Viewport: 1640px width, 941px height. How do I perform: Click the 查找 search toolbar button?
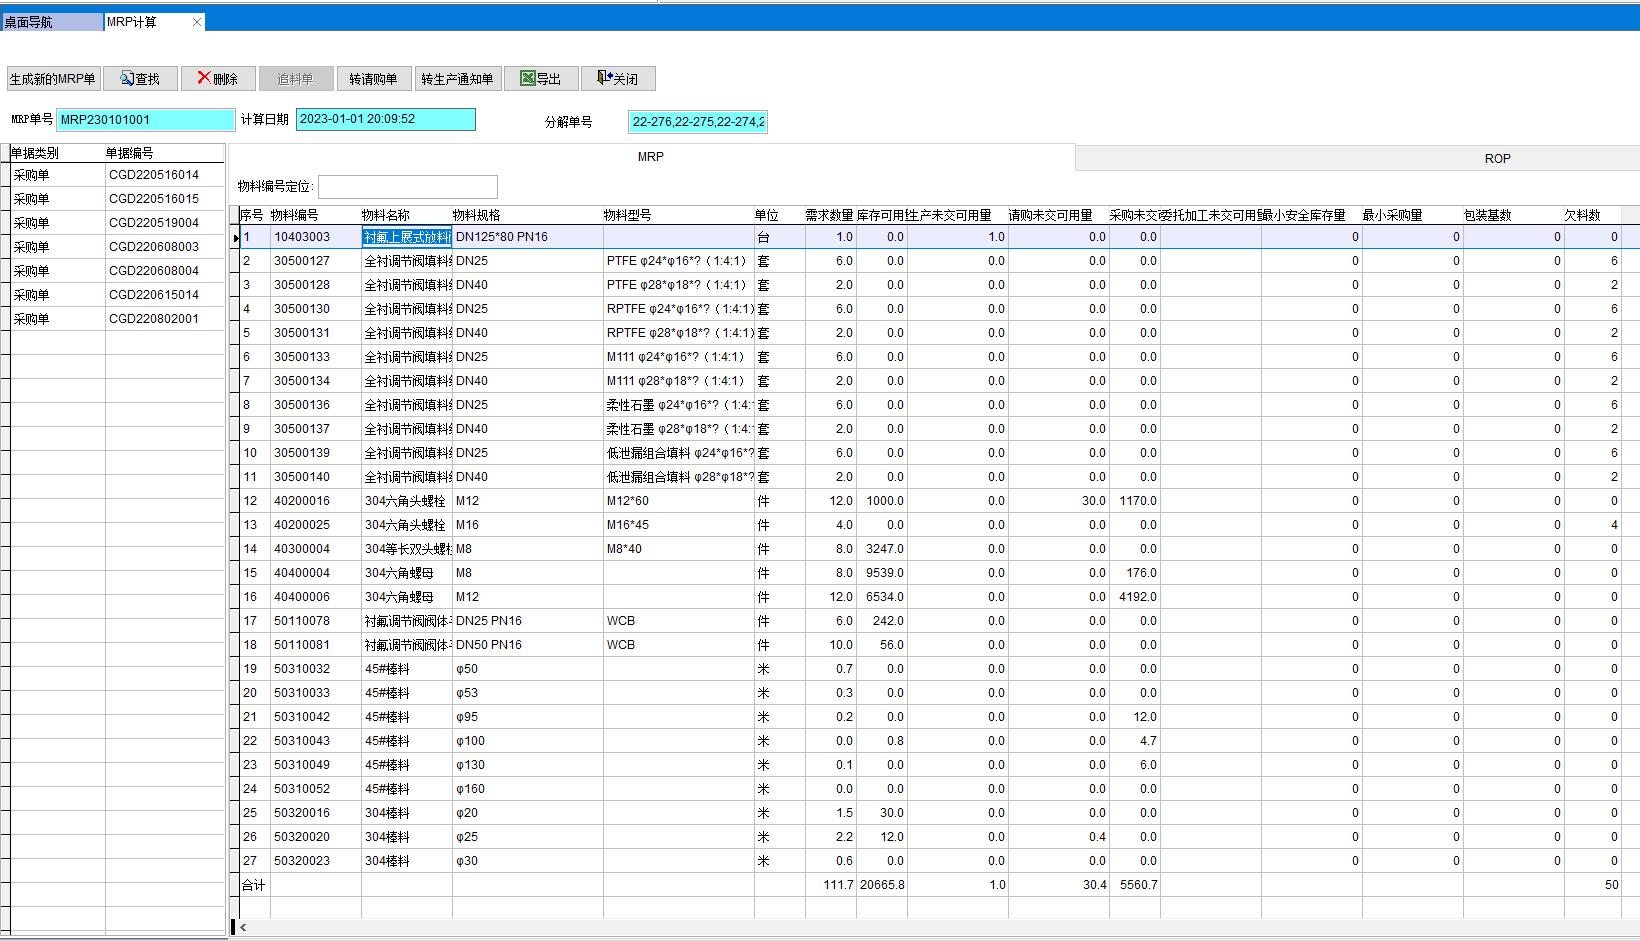pos(140,79)
